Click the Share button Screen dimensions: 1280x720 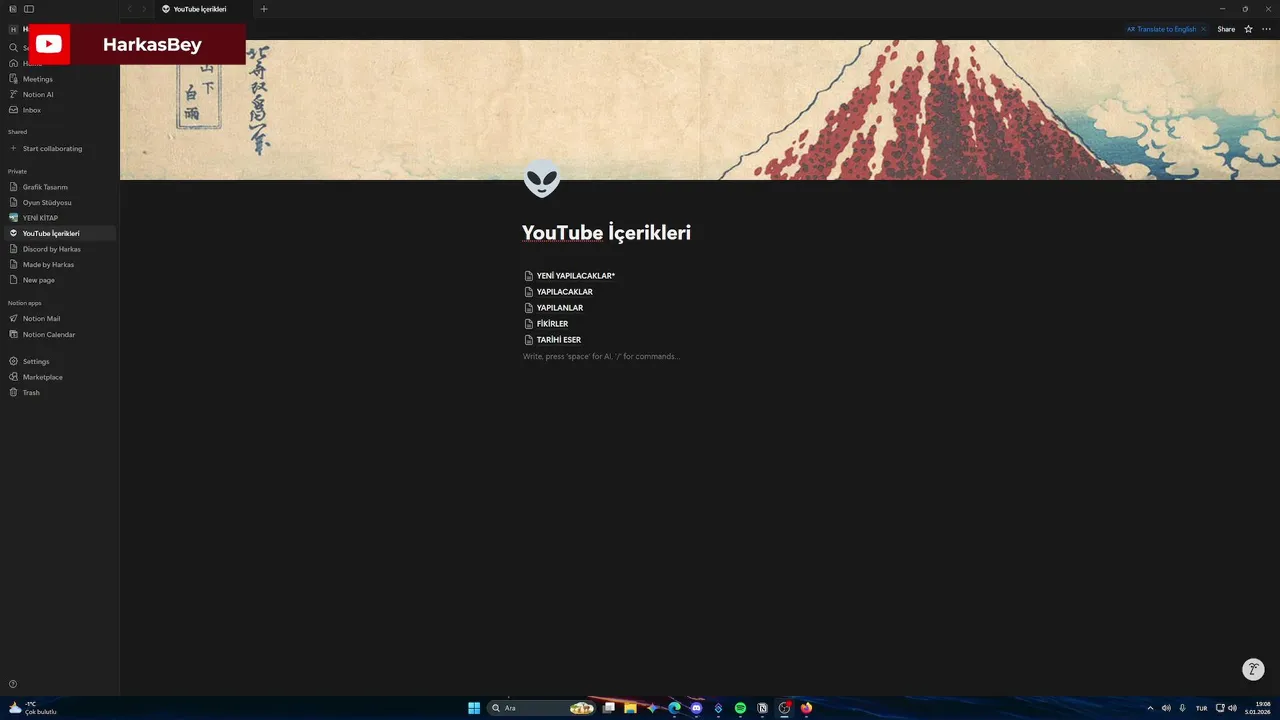point(1226,29)
